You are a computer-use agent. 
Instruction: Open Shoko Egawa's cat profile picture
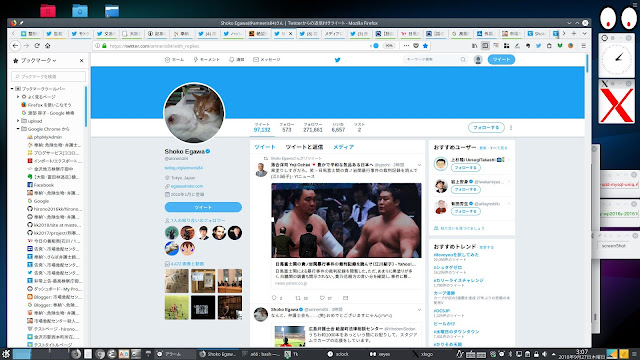click(x=194, y=113)
